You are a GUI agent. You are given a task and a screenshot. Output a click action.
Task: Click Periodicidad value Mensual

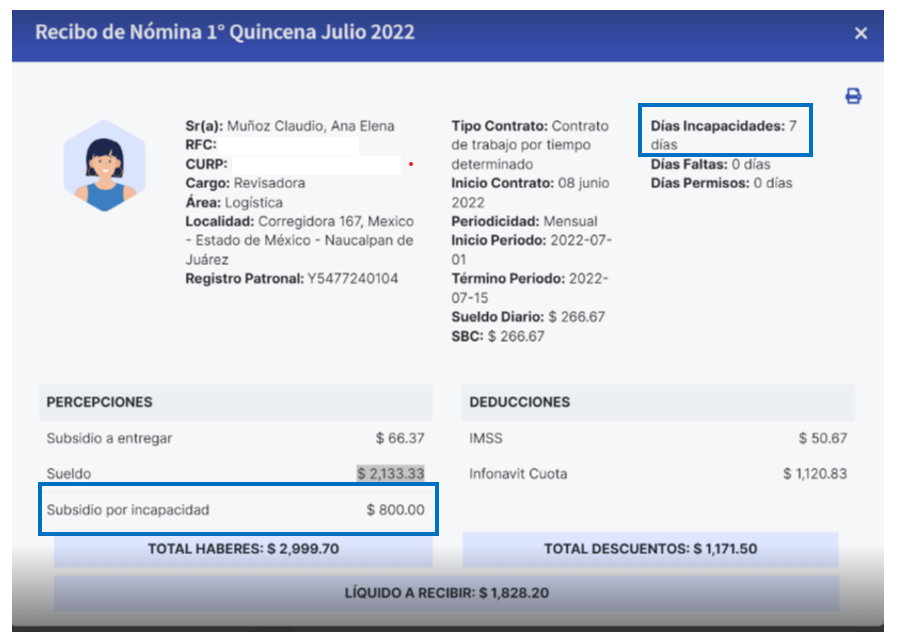coord(570,222)
